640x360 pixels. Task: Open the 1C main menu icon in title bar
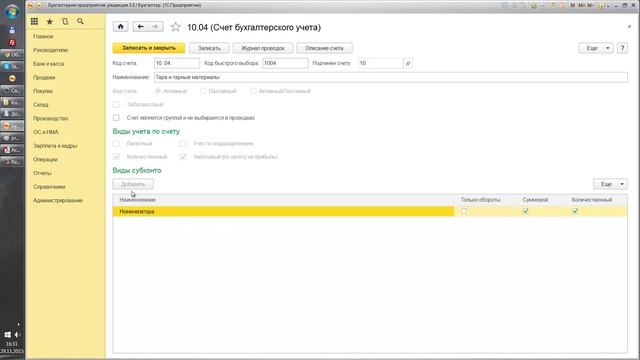30,5
